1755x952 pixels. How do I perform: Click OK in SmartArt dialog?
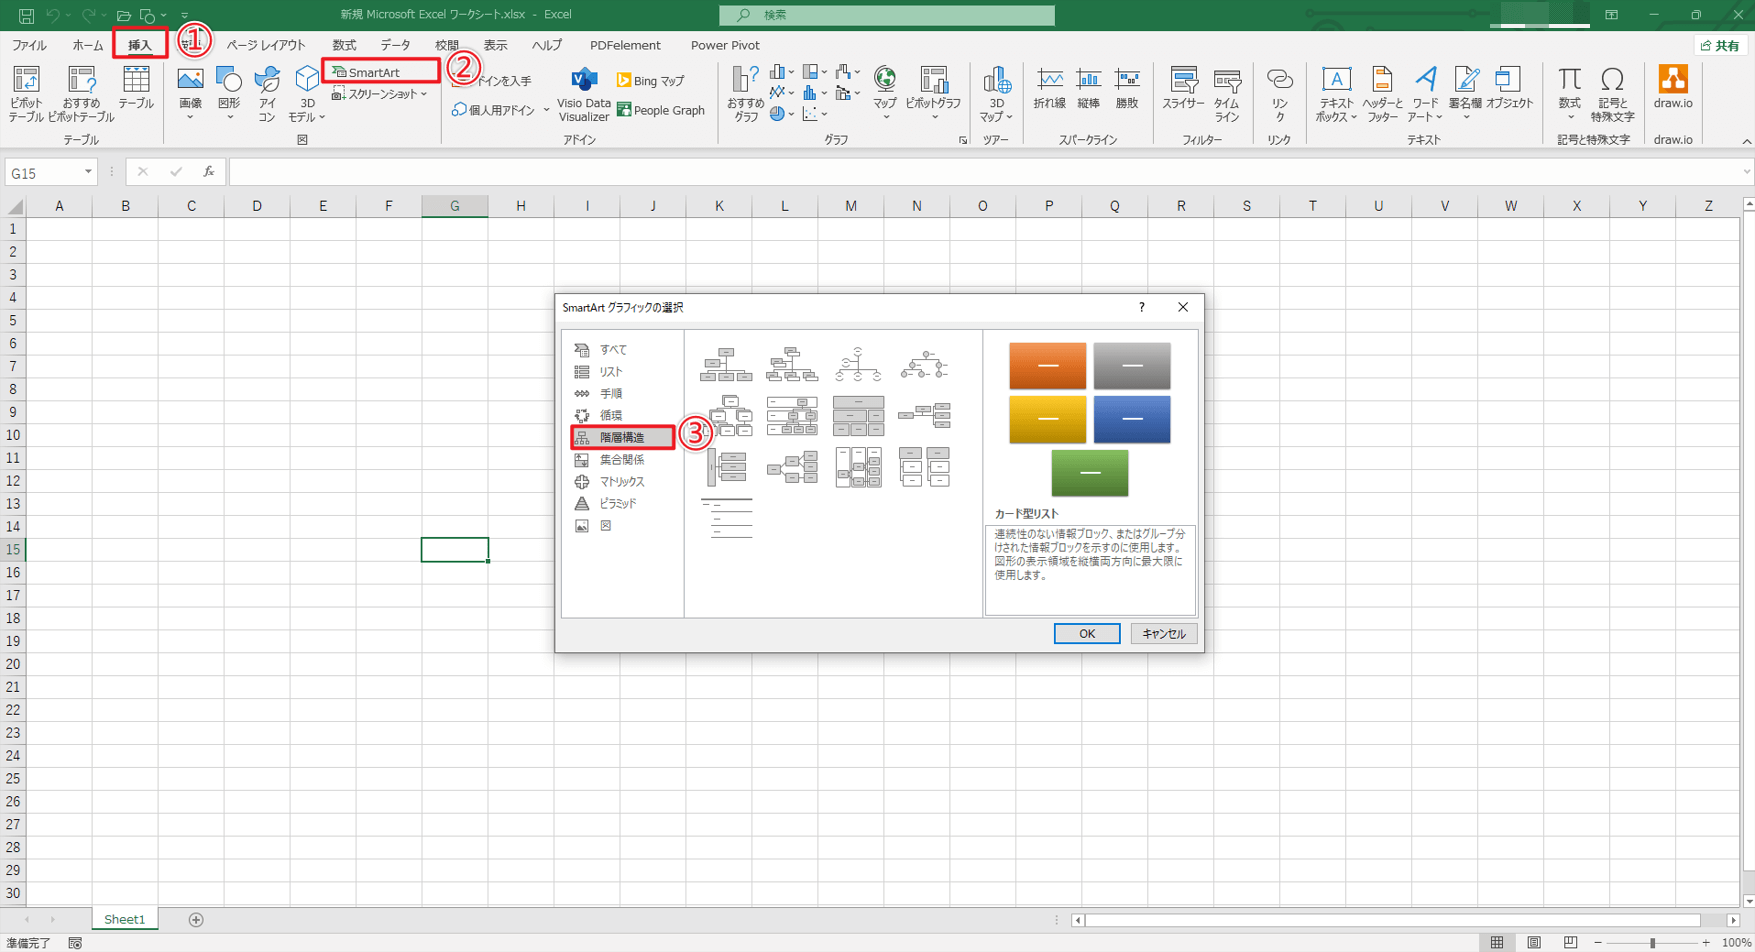pyautogui.click(x=1087, y=634)
